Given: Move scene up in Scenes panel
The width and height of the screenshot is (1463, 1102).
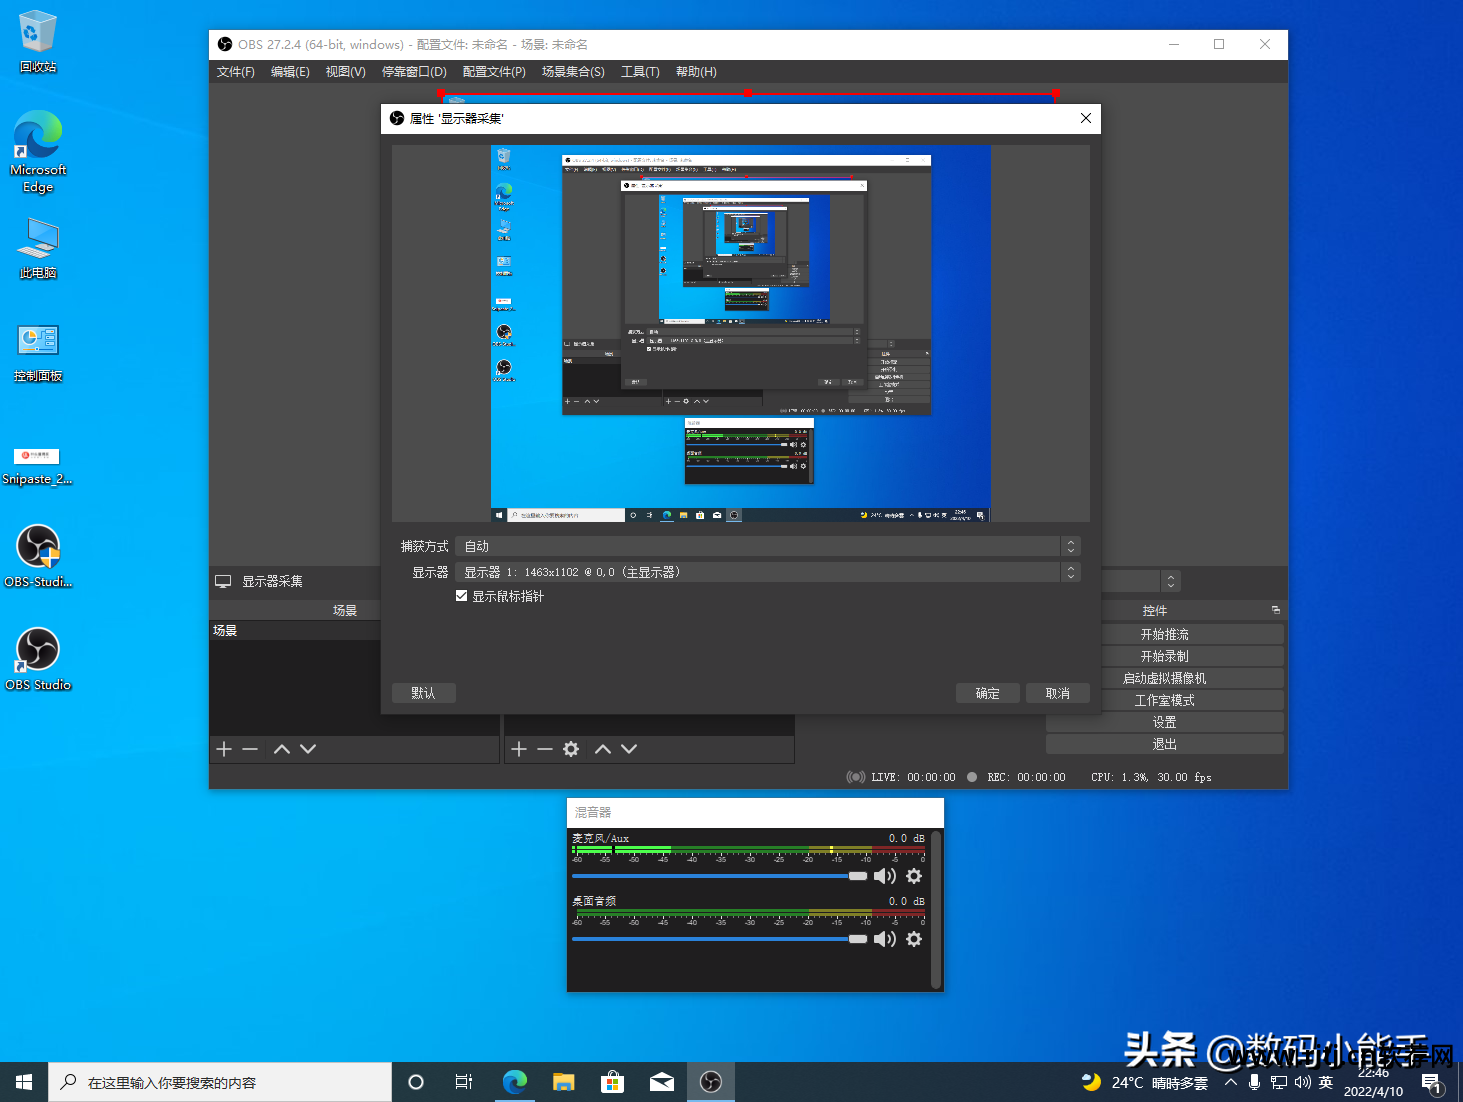Looking at the screenshot, I should click(282, 749).
